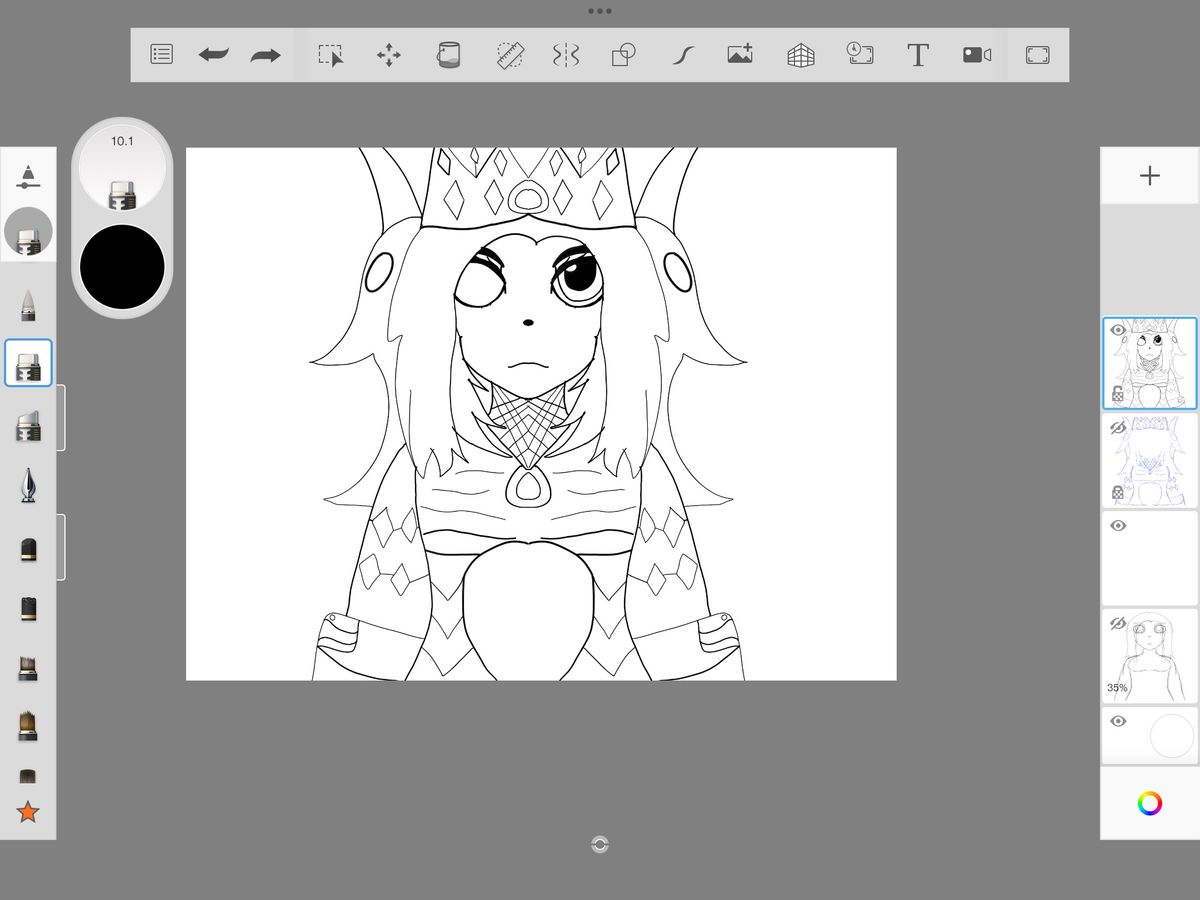Select the blank white layer thumbnail
Screen dimensions: 1200x900
(1150, 558)
